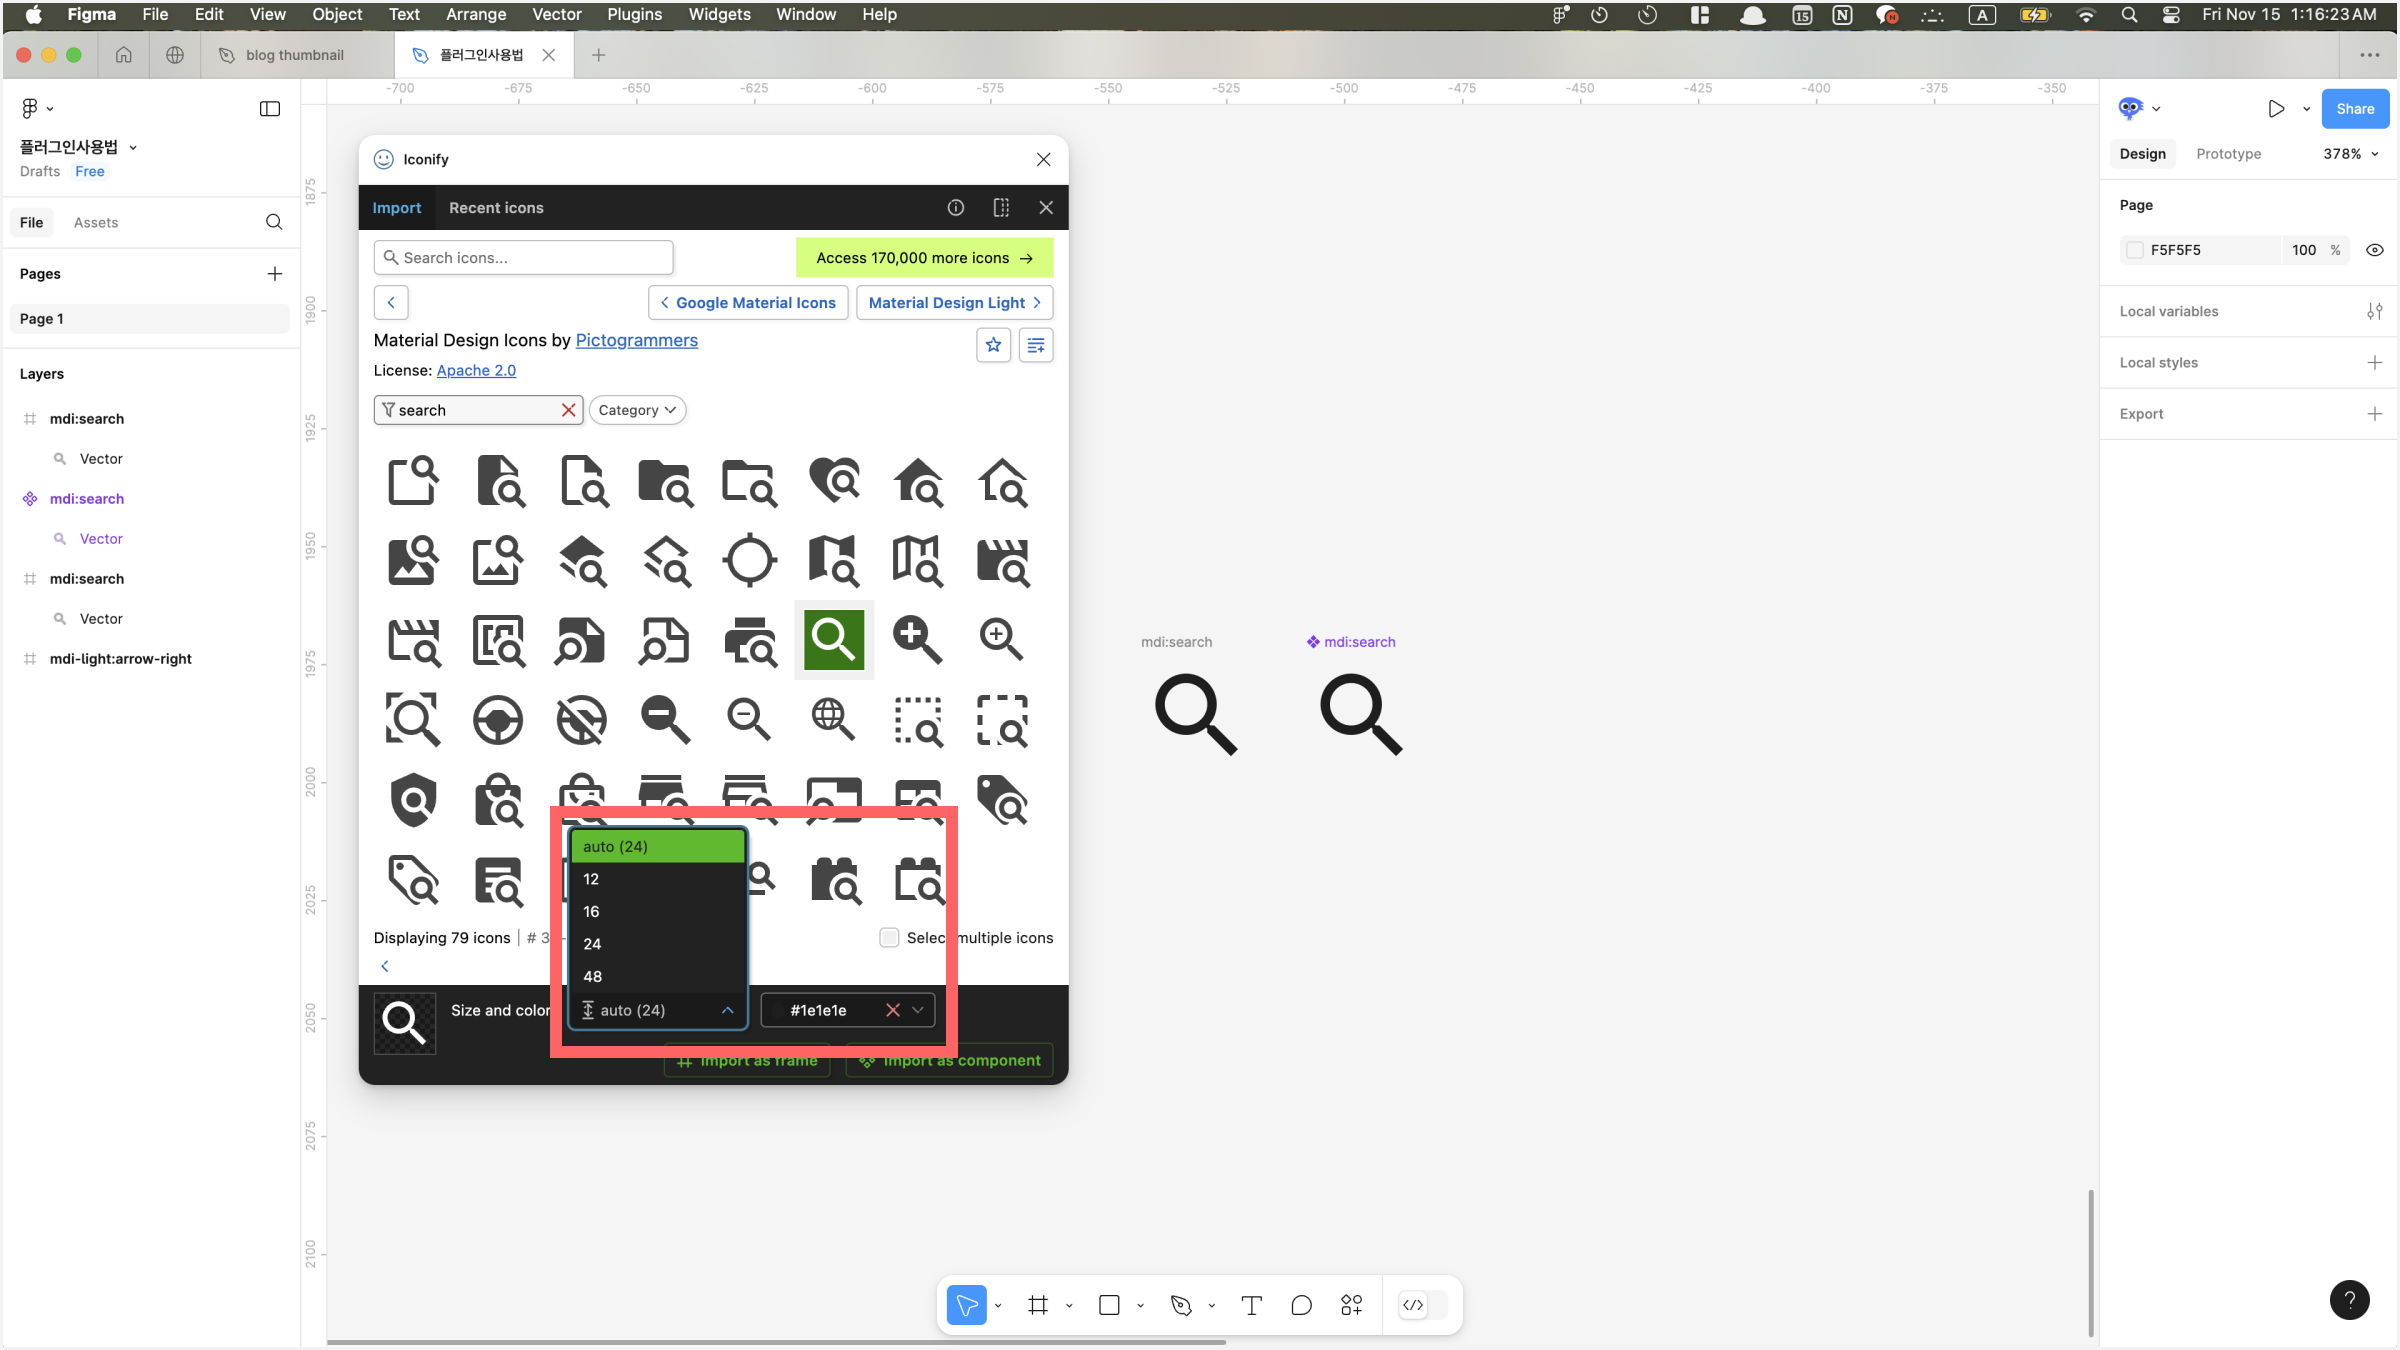Choose 48 in size dropdown list
This screenshot has height=1350, width=2400.
click(658, 976)
